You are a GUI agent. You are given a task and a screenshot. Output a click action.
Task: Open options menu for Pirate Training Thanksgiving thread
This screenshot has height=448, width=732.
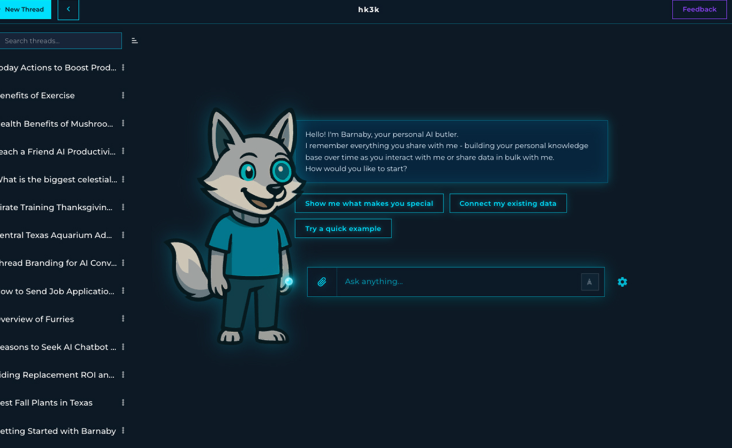[x=123, y=207]
